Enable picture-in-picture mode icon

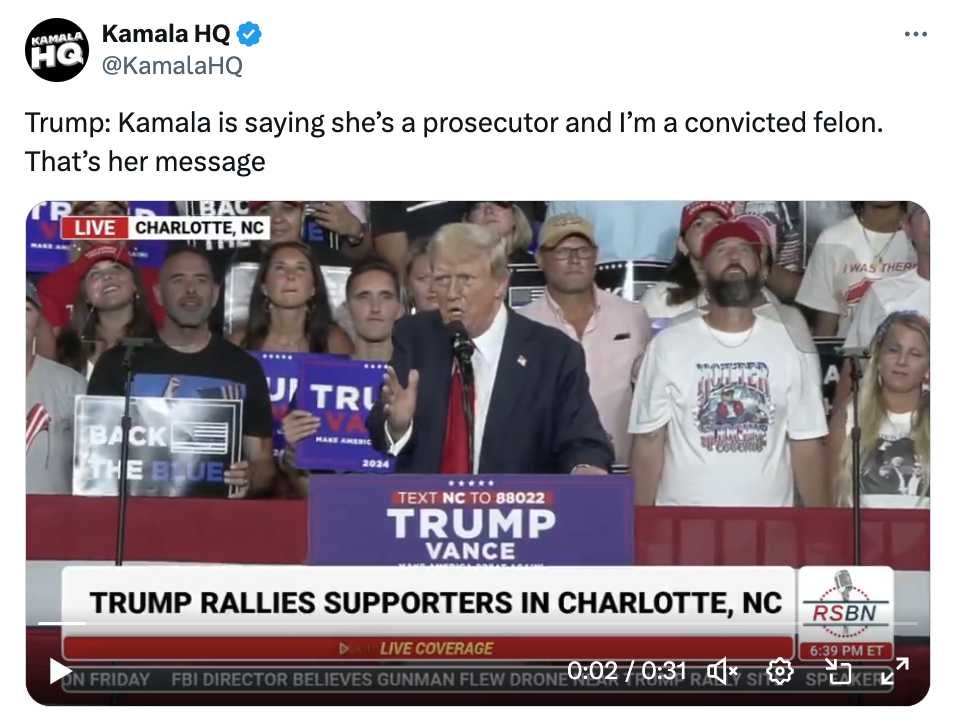tap(838, 672)
